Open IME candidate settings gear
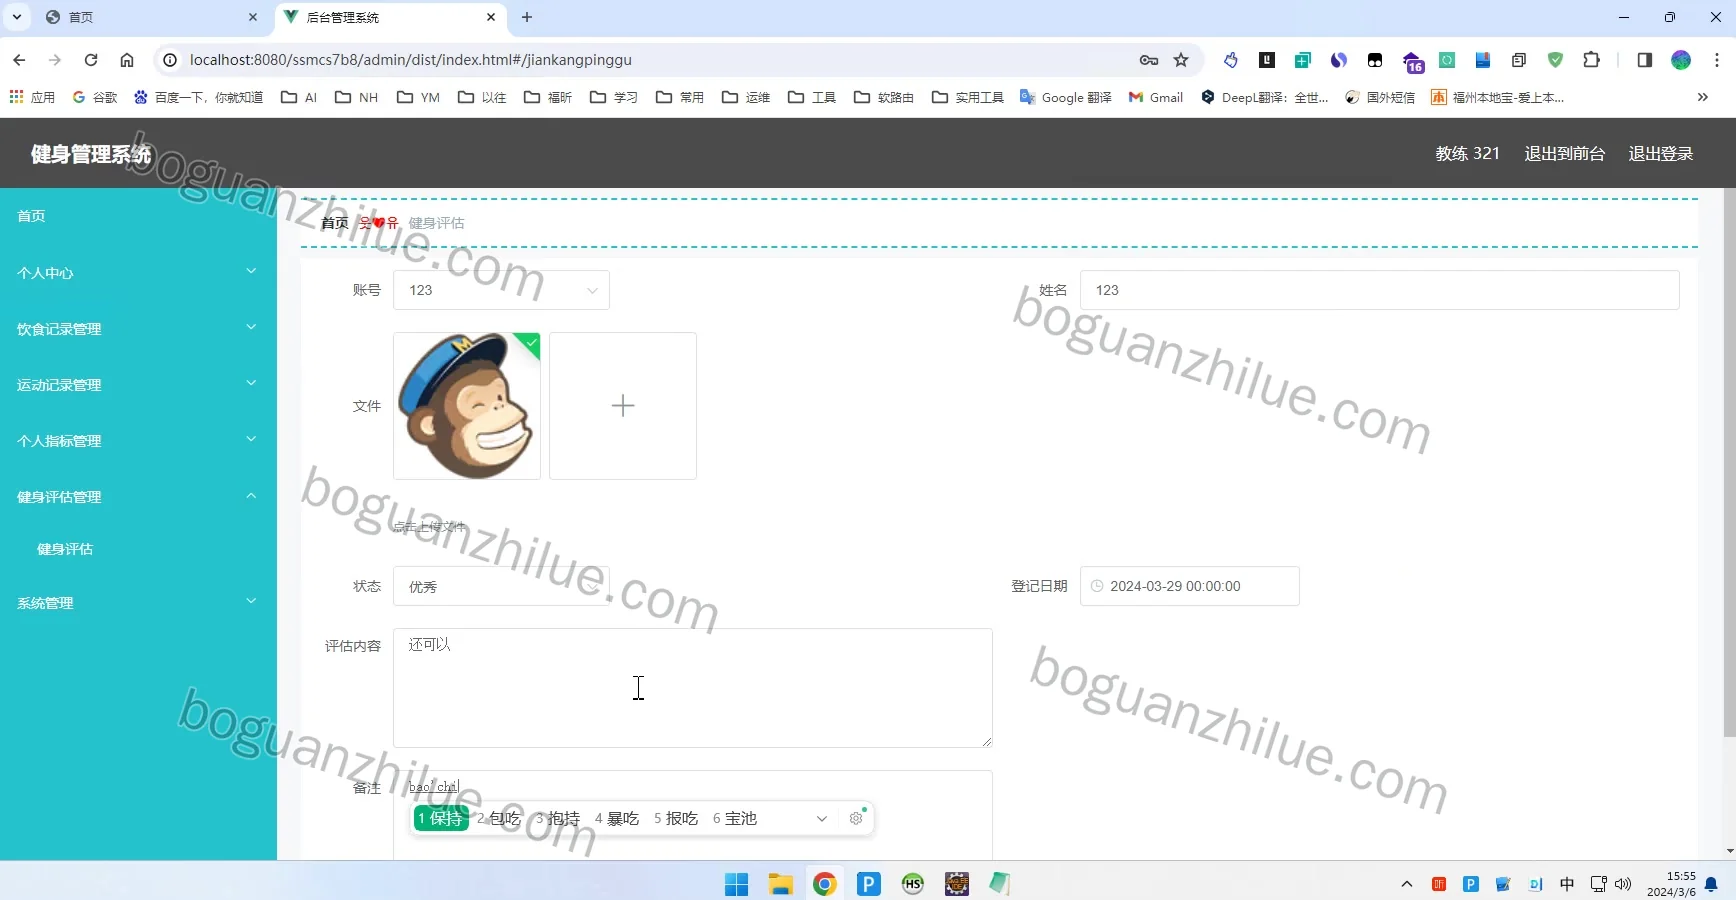Viewport: 1736px width, 900px height. tap(856, 818)
